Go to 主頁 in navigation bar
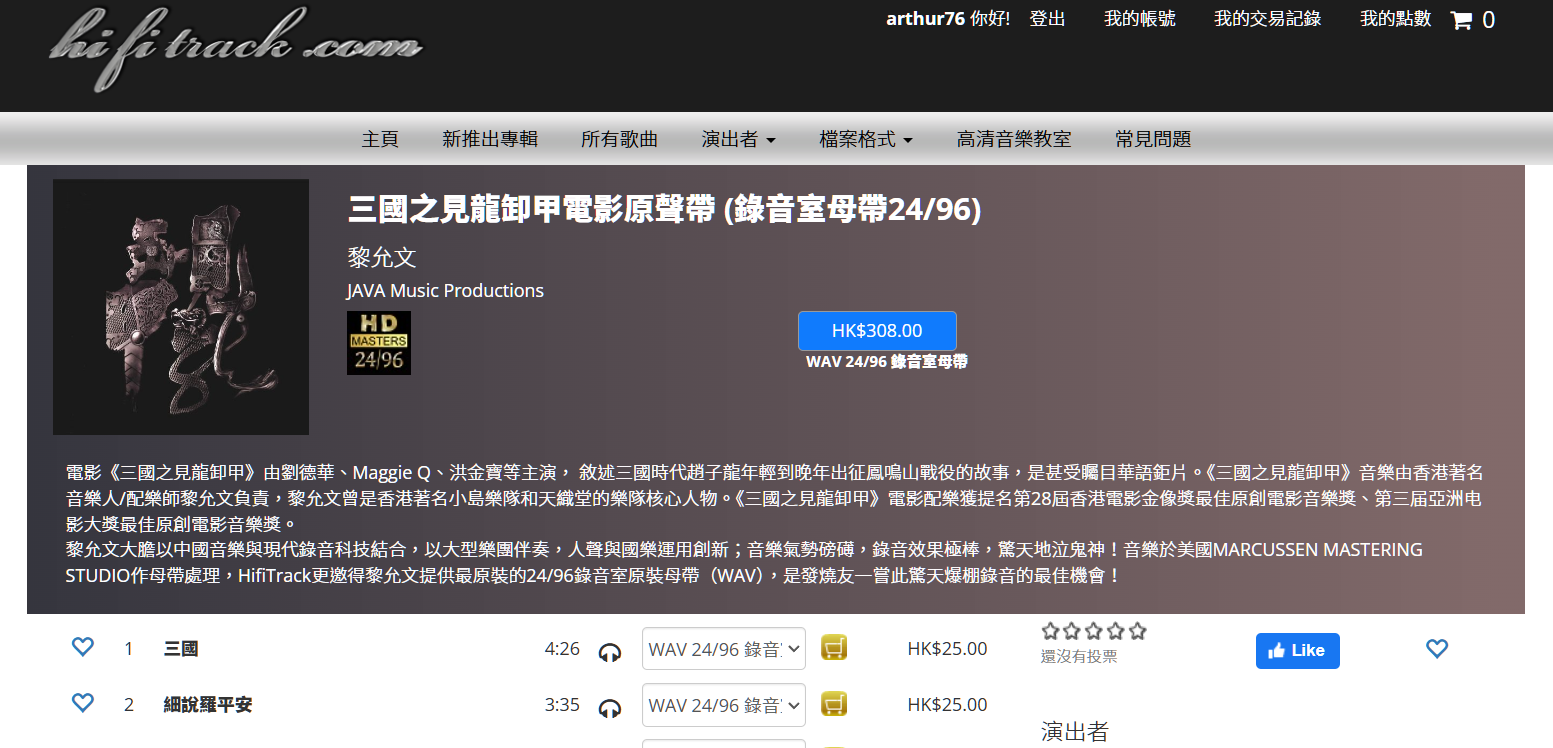The image size is (1553, 748). click(x=380, y=139)
